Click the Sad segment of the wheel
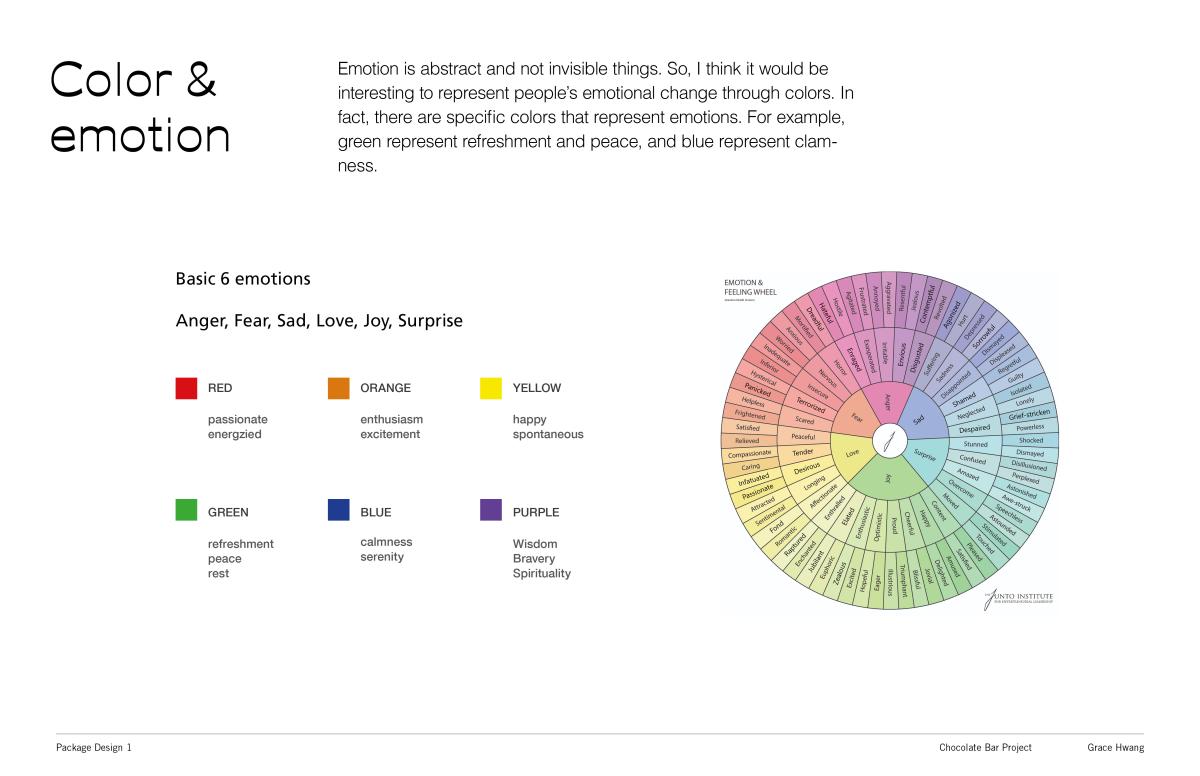Screen dimensions: 1200x776 pos(921,423)
